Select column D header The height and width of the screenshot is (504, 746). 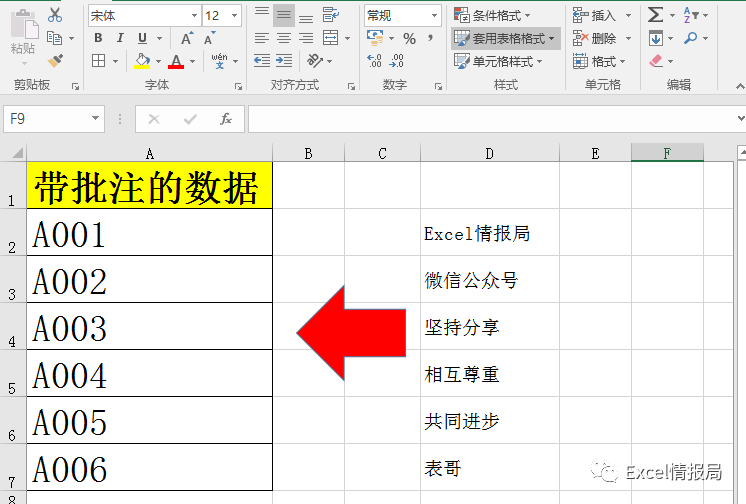[x=490, y=153]
